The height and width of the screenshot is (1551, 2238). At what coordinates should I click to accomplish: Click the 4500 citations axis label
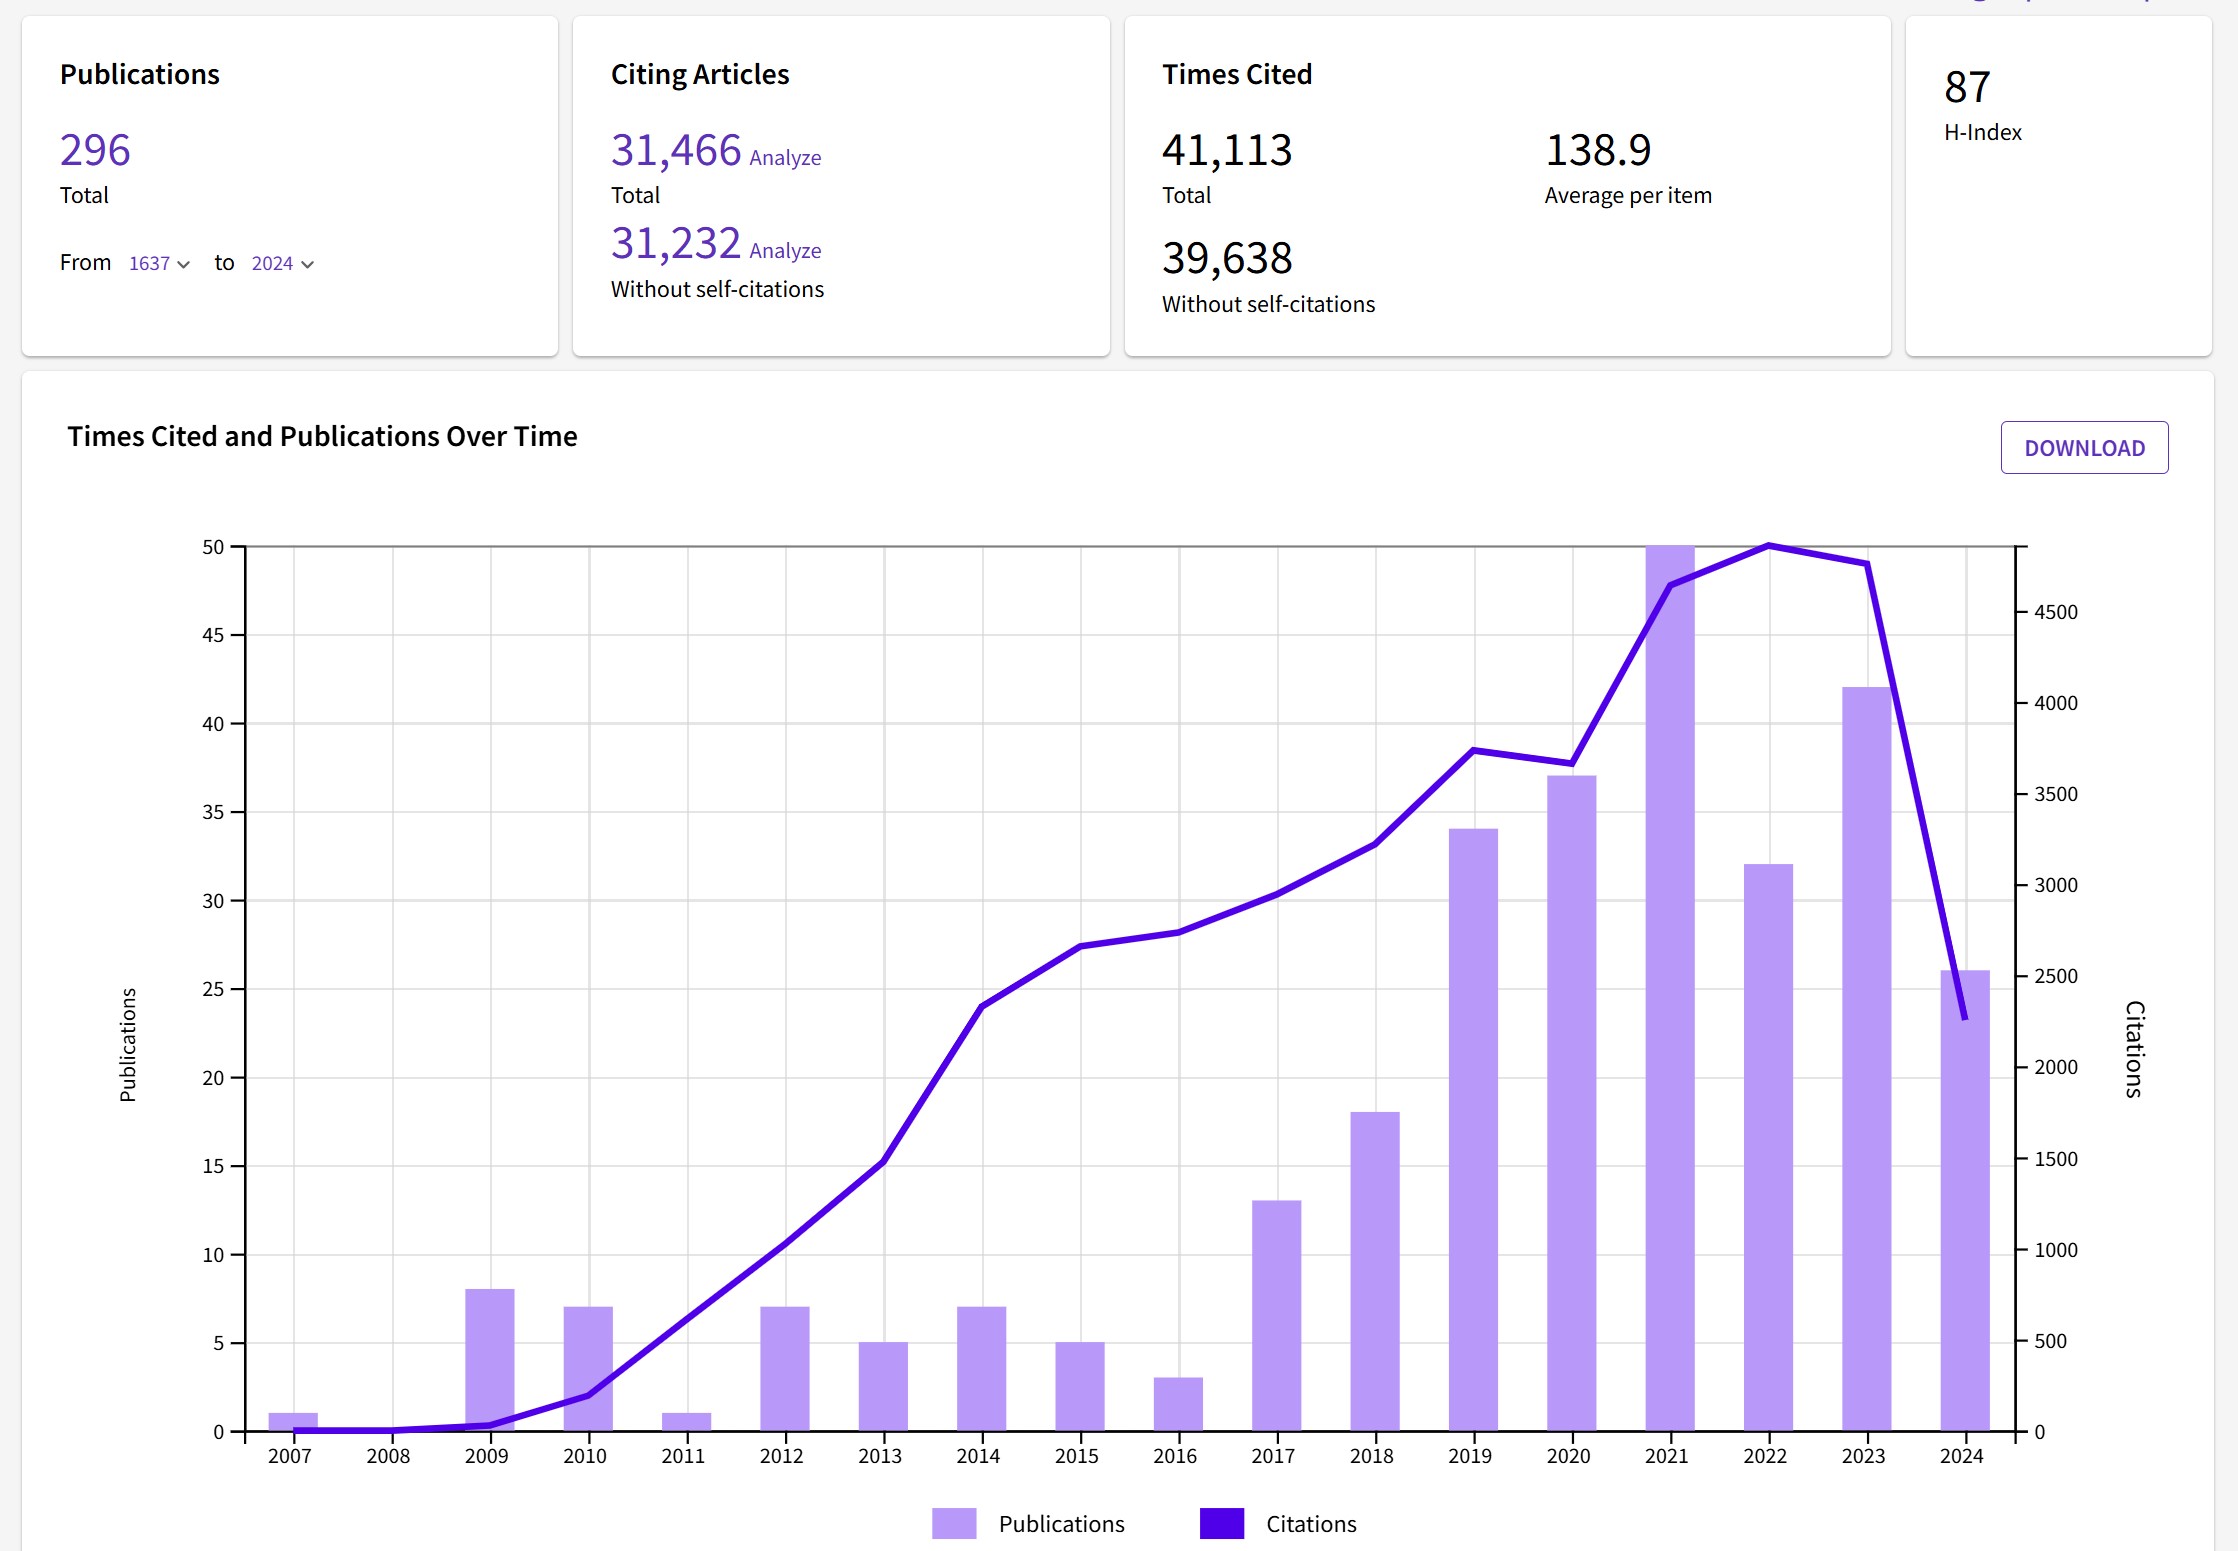[x=2056, y=612]
